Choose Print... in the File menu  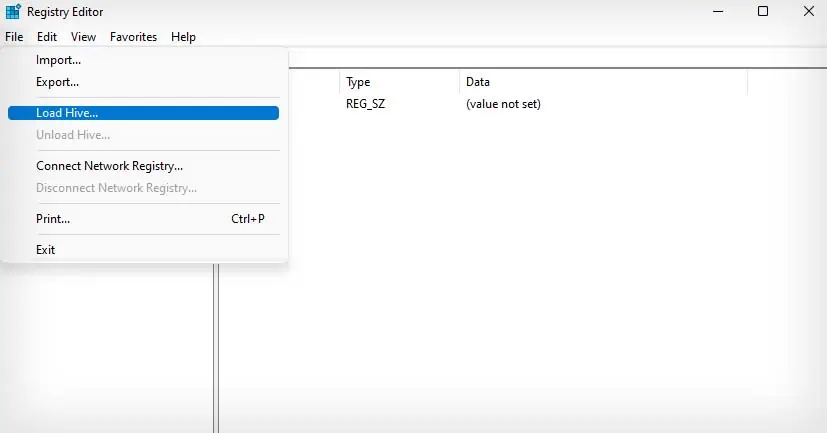pyautogui.click(x=143, y=219)
